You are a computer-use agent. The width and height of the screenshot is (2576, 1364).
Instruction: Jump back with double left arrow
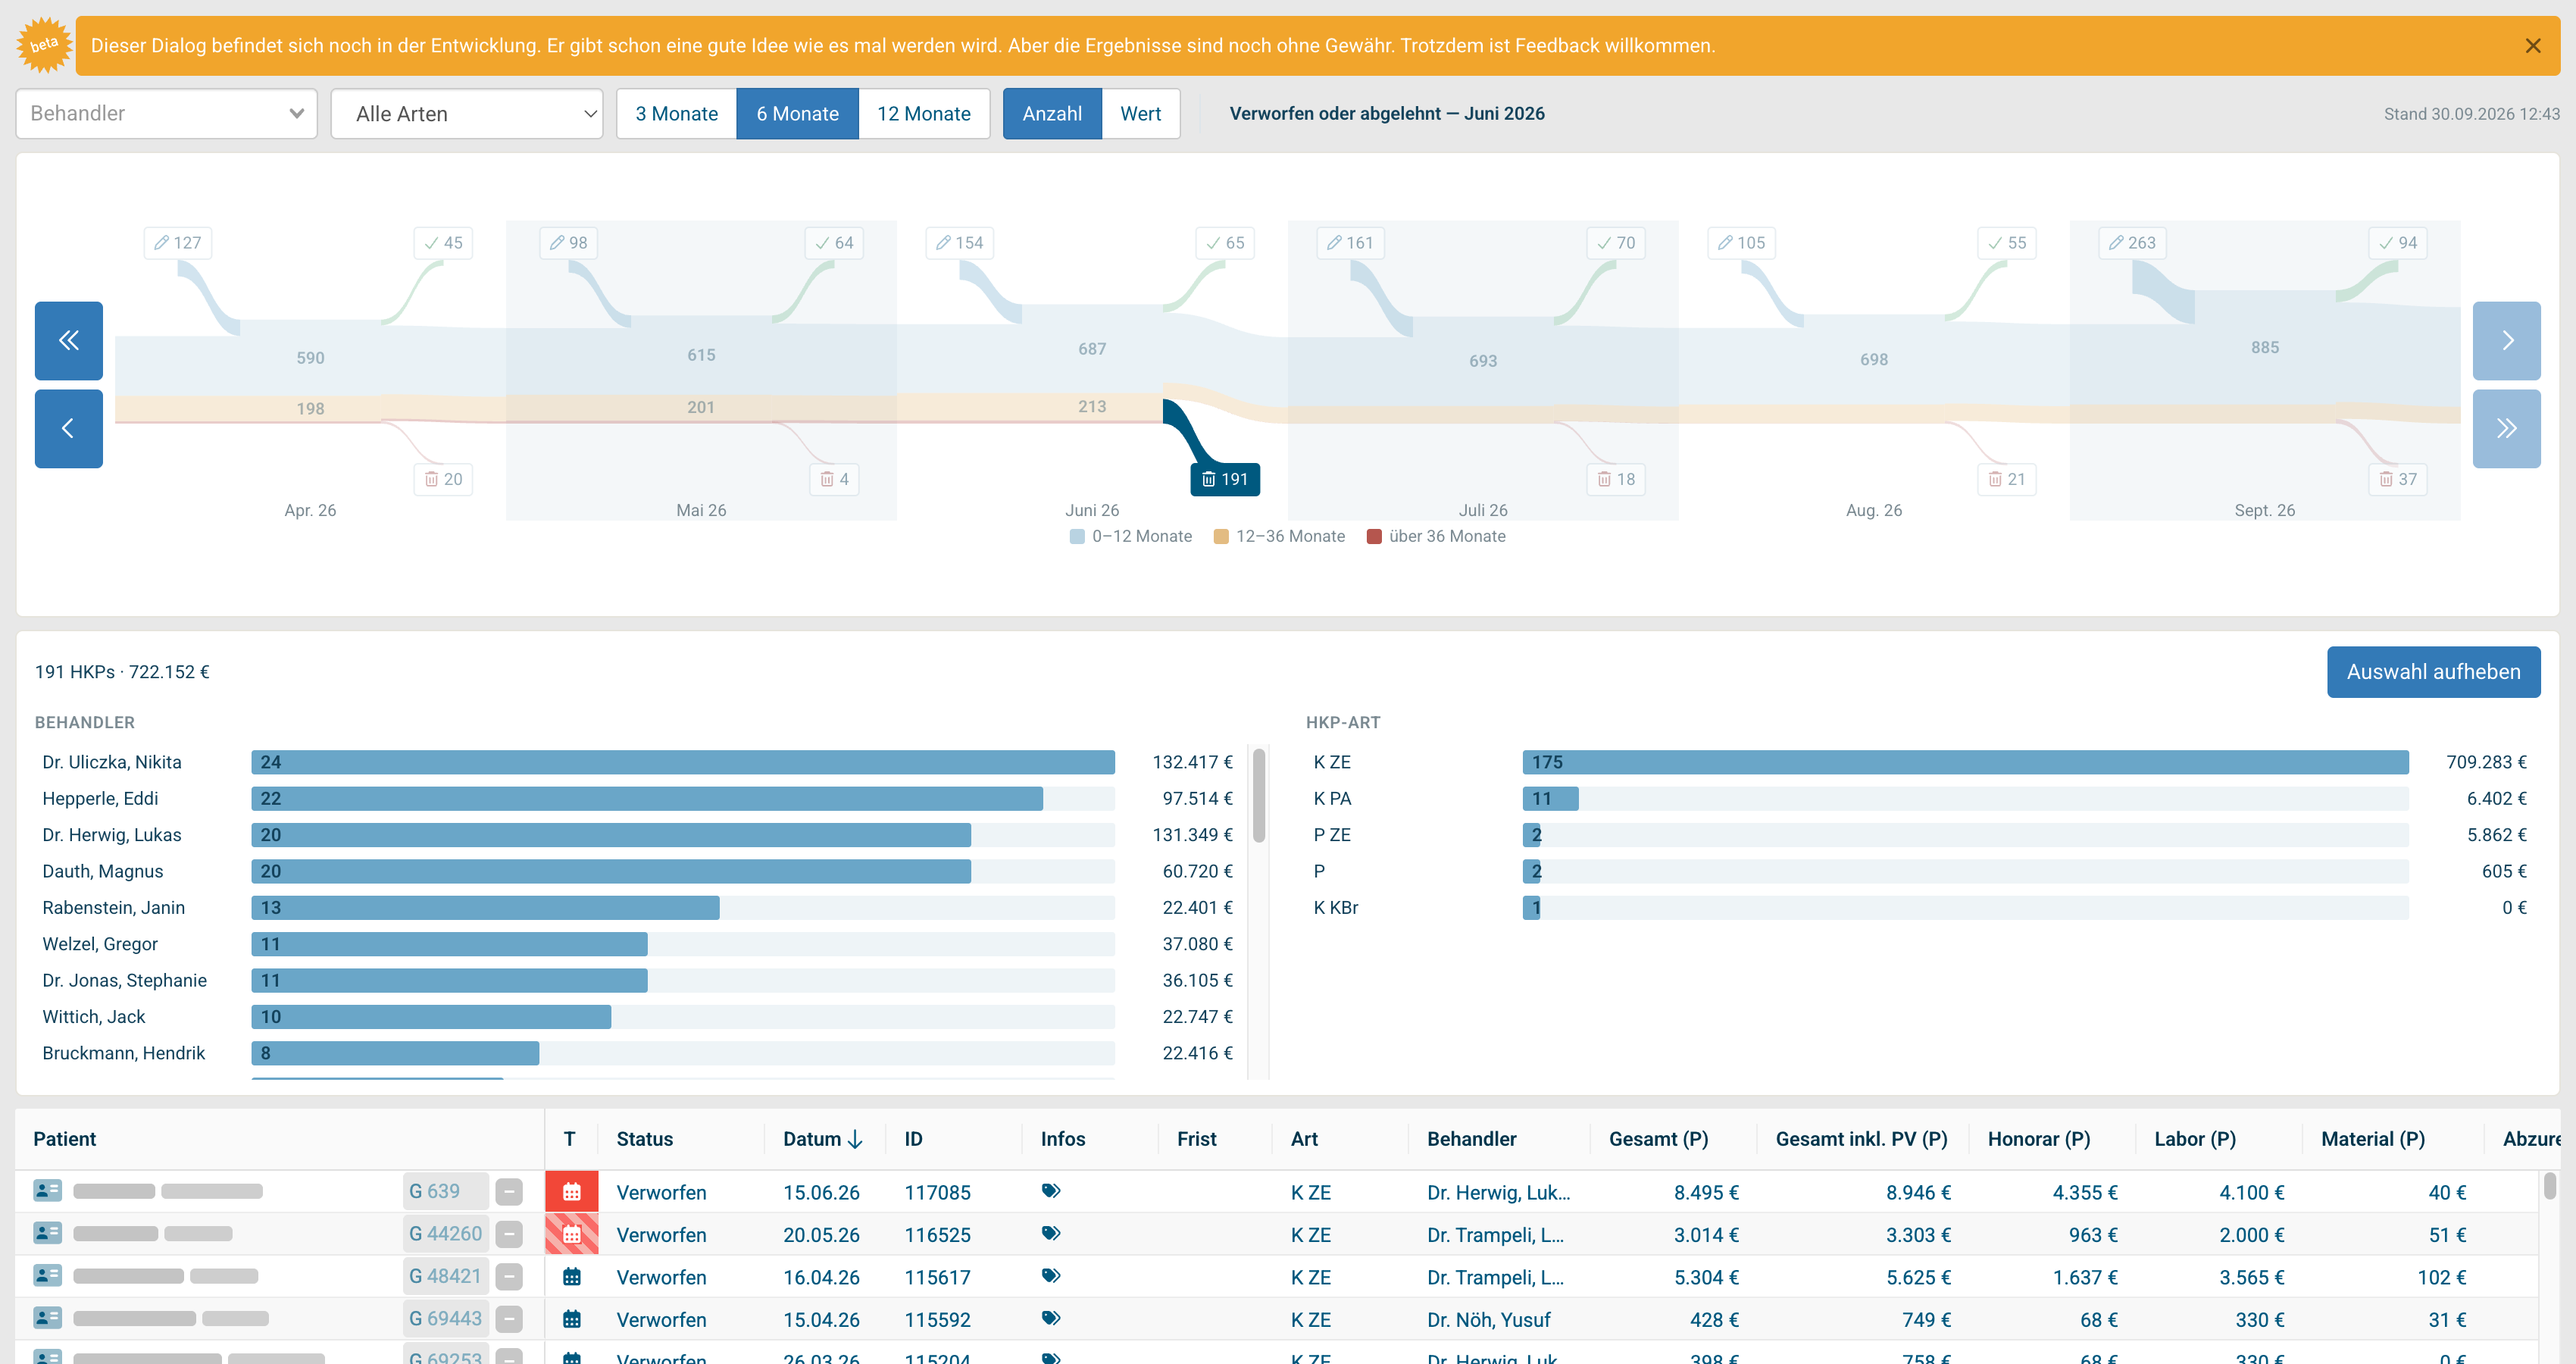[69, 341]
